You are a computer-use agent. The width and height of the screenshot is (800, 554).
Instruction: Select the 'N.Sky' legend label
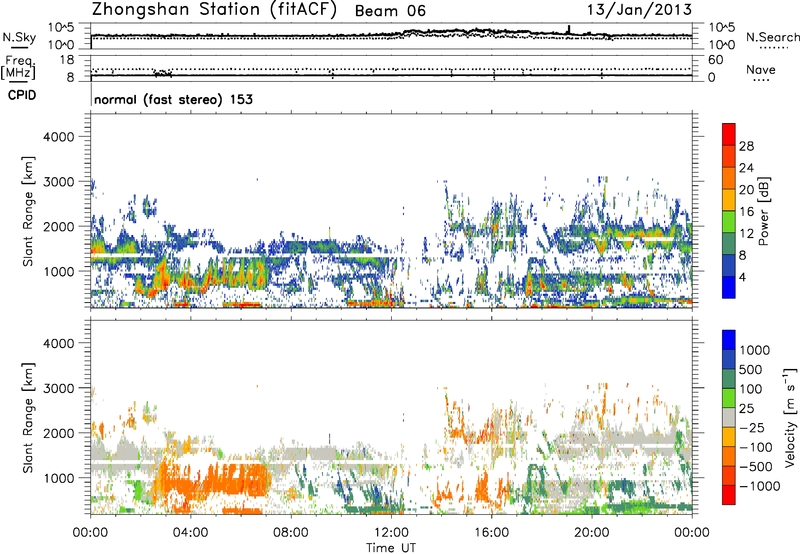pyautogui.click(x=19, y=37)
